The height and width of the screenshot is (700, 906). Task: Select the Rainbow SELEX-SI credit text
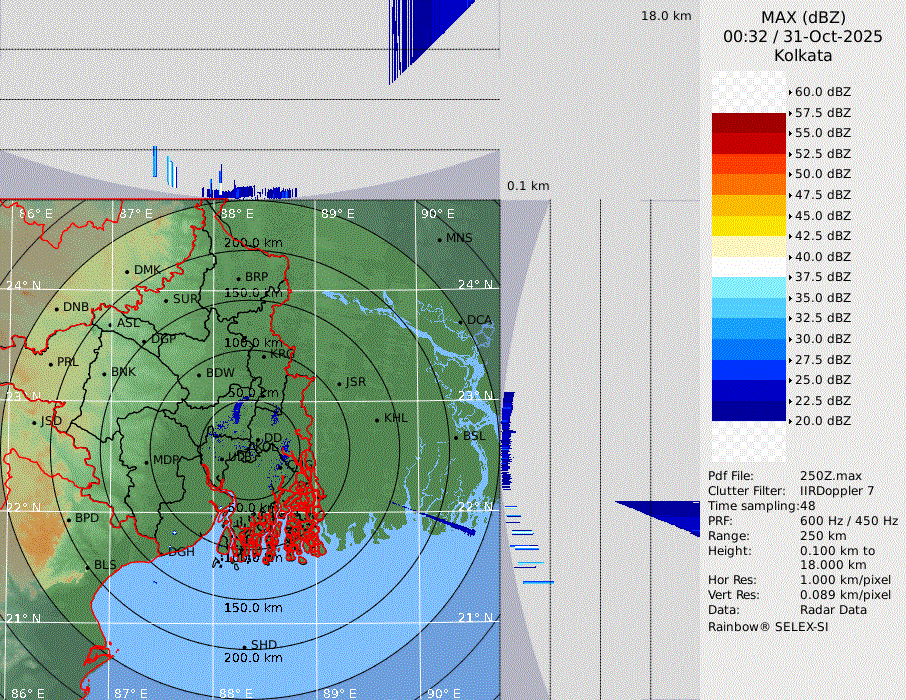pyautogui.click(x=768, y=626)
